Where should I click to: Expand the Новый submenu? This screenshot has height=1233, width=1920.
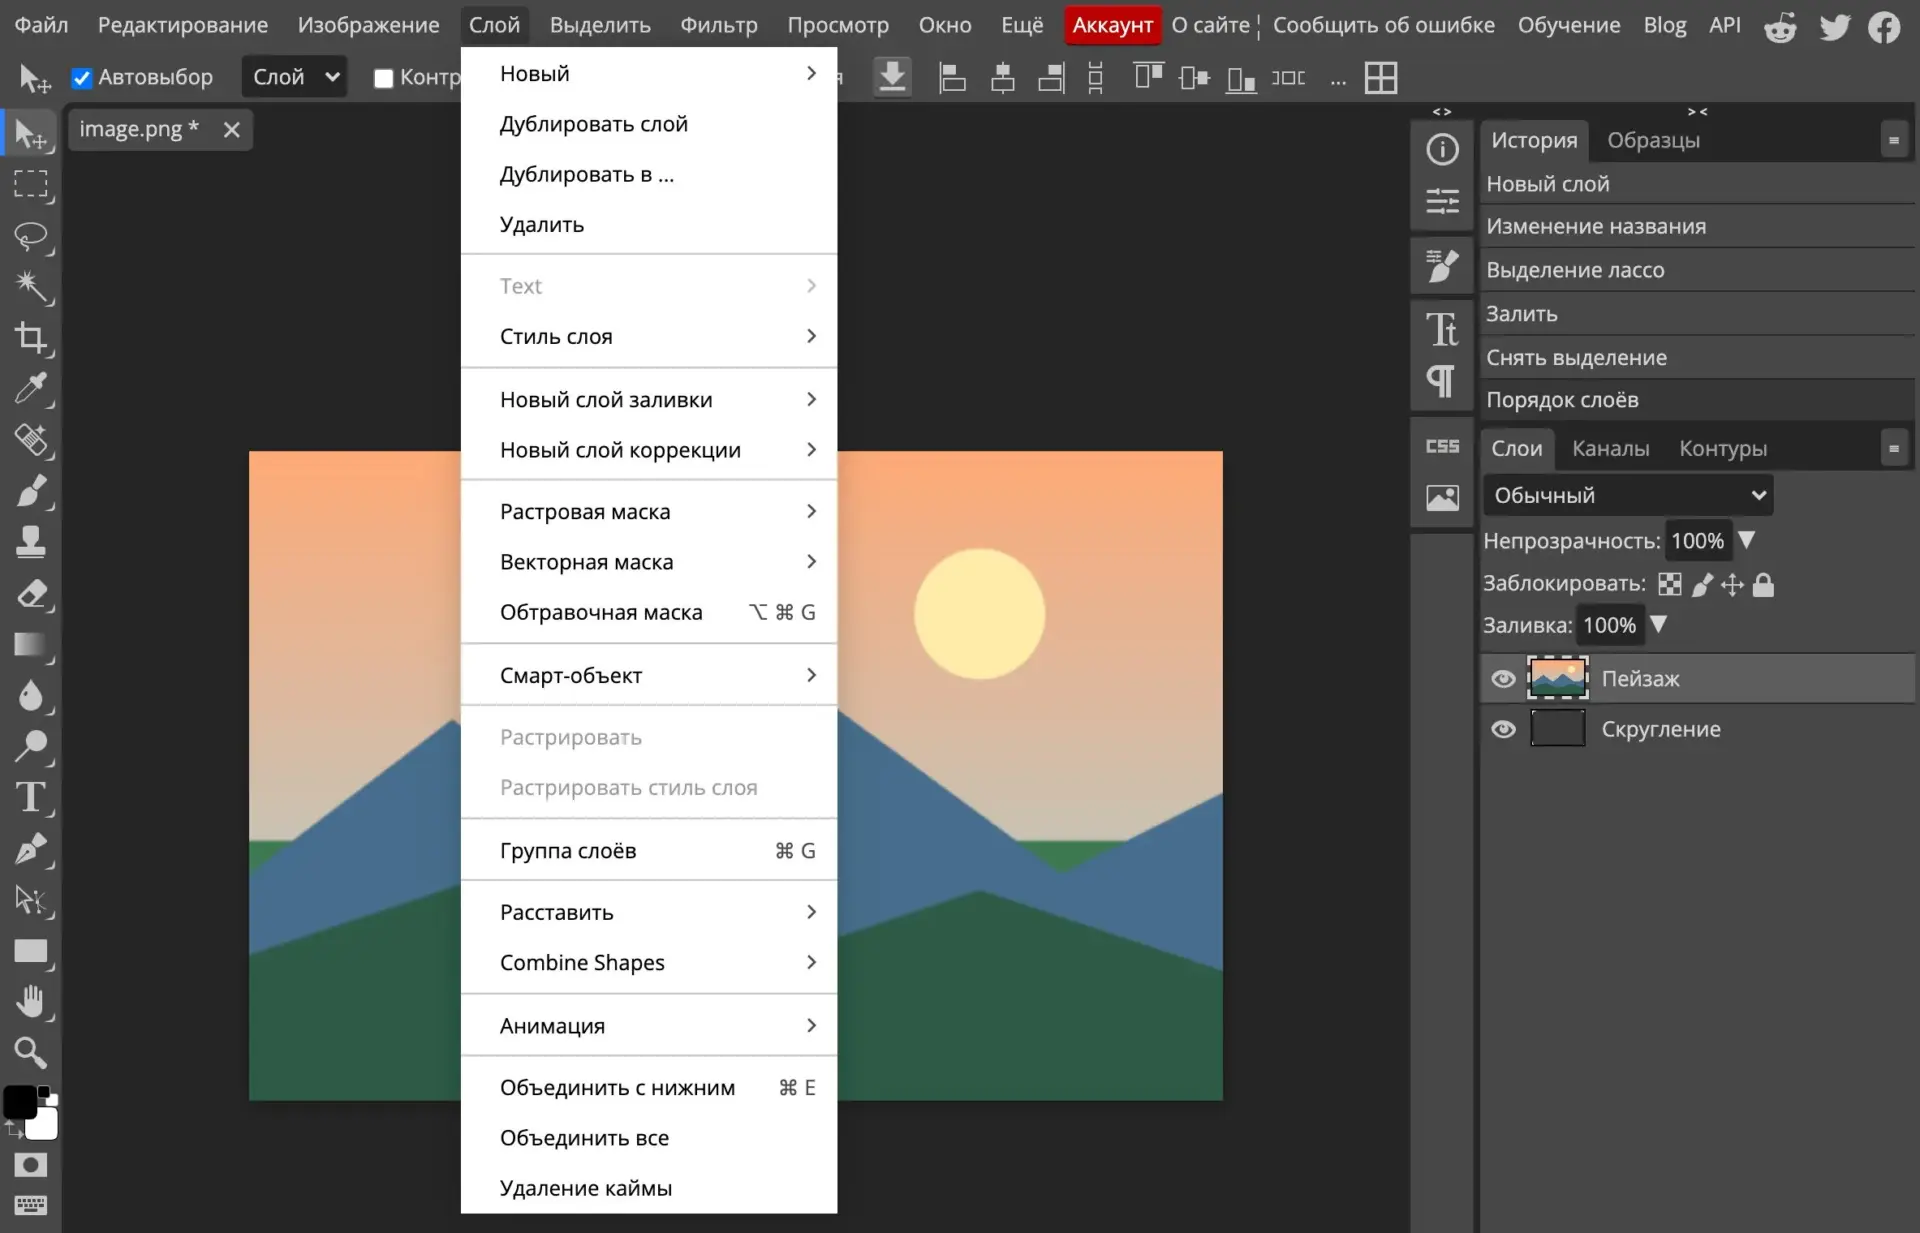tap(649, 73)
